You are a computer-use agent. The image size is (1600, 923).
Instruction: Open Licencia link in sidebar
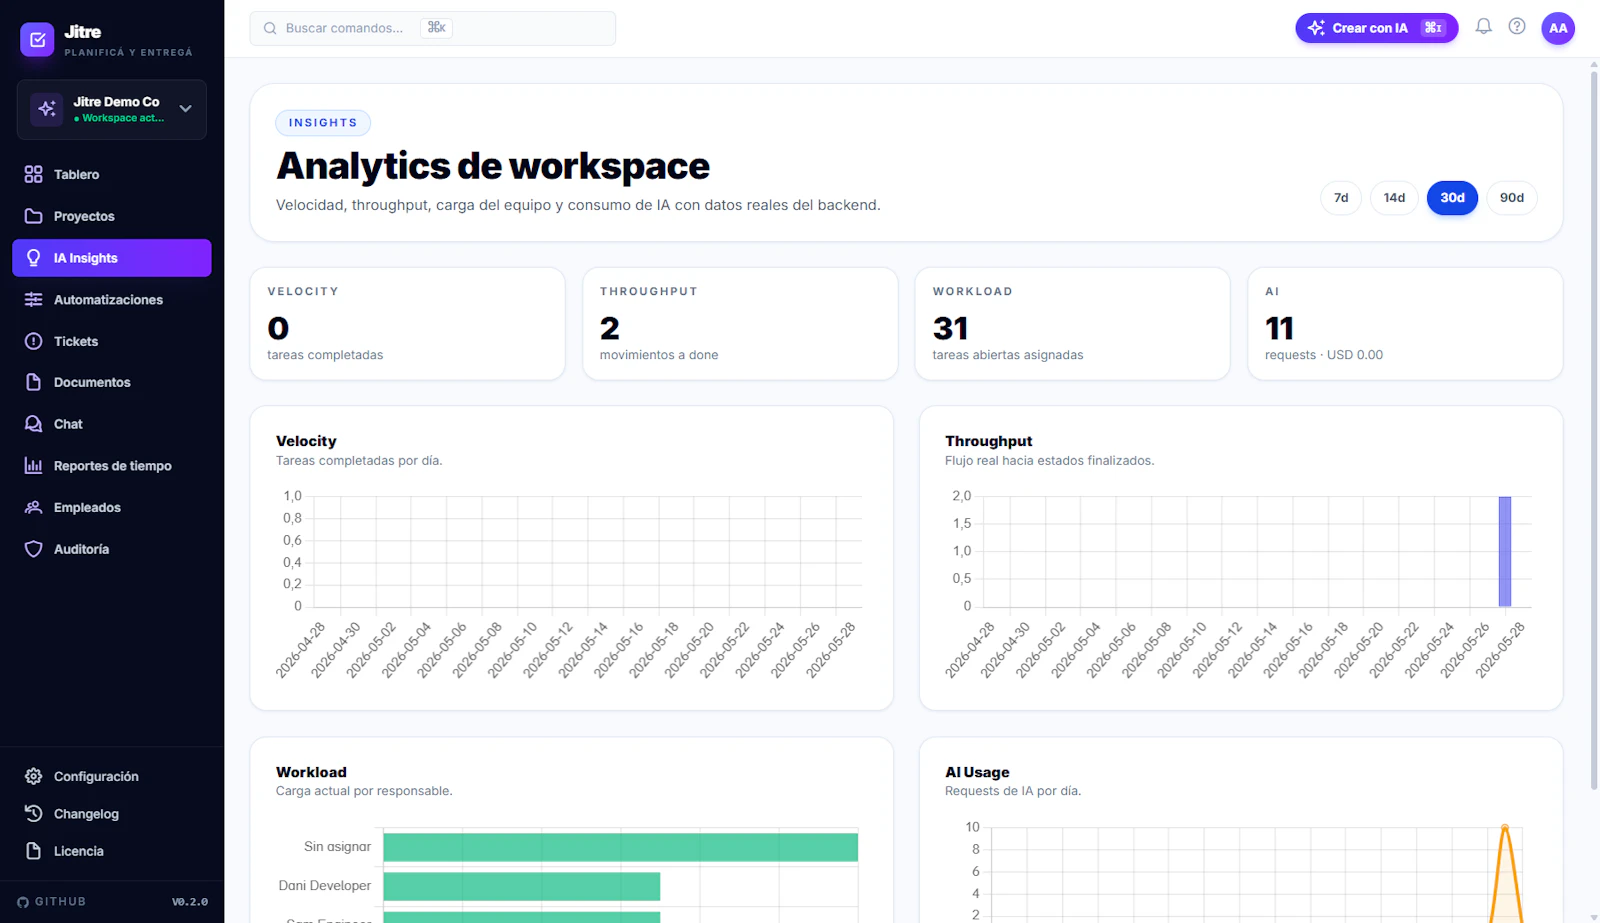tap(112, 851)
